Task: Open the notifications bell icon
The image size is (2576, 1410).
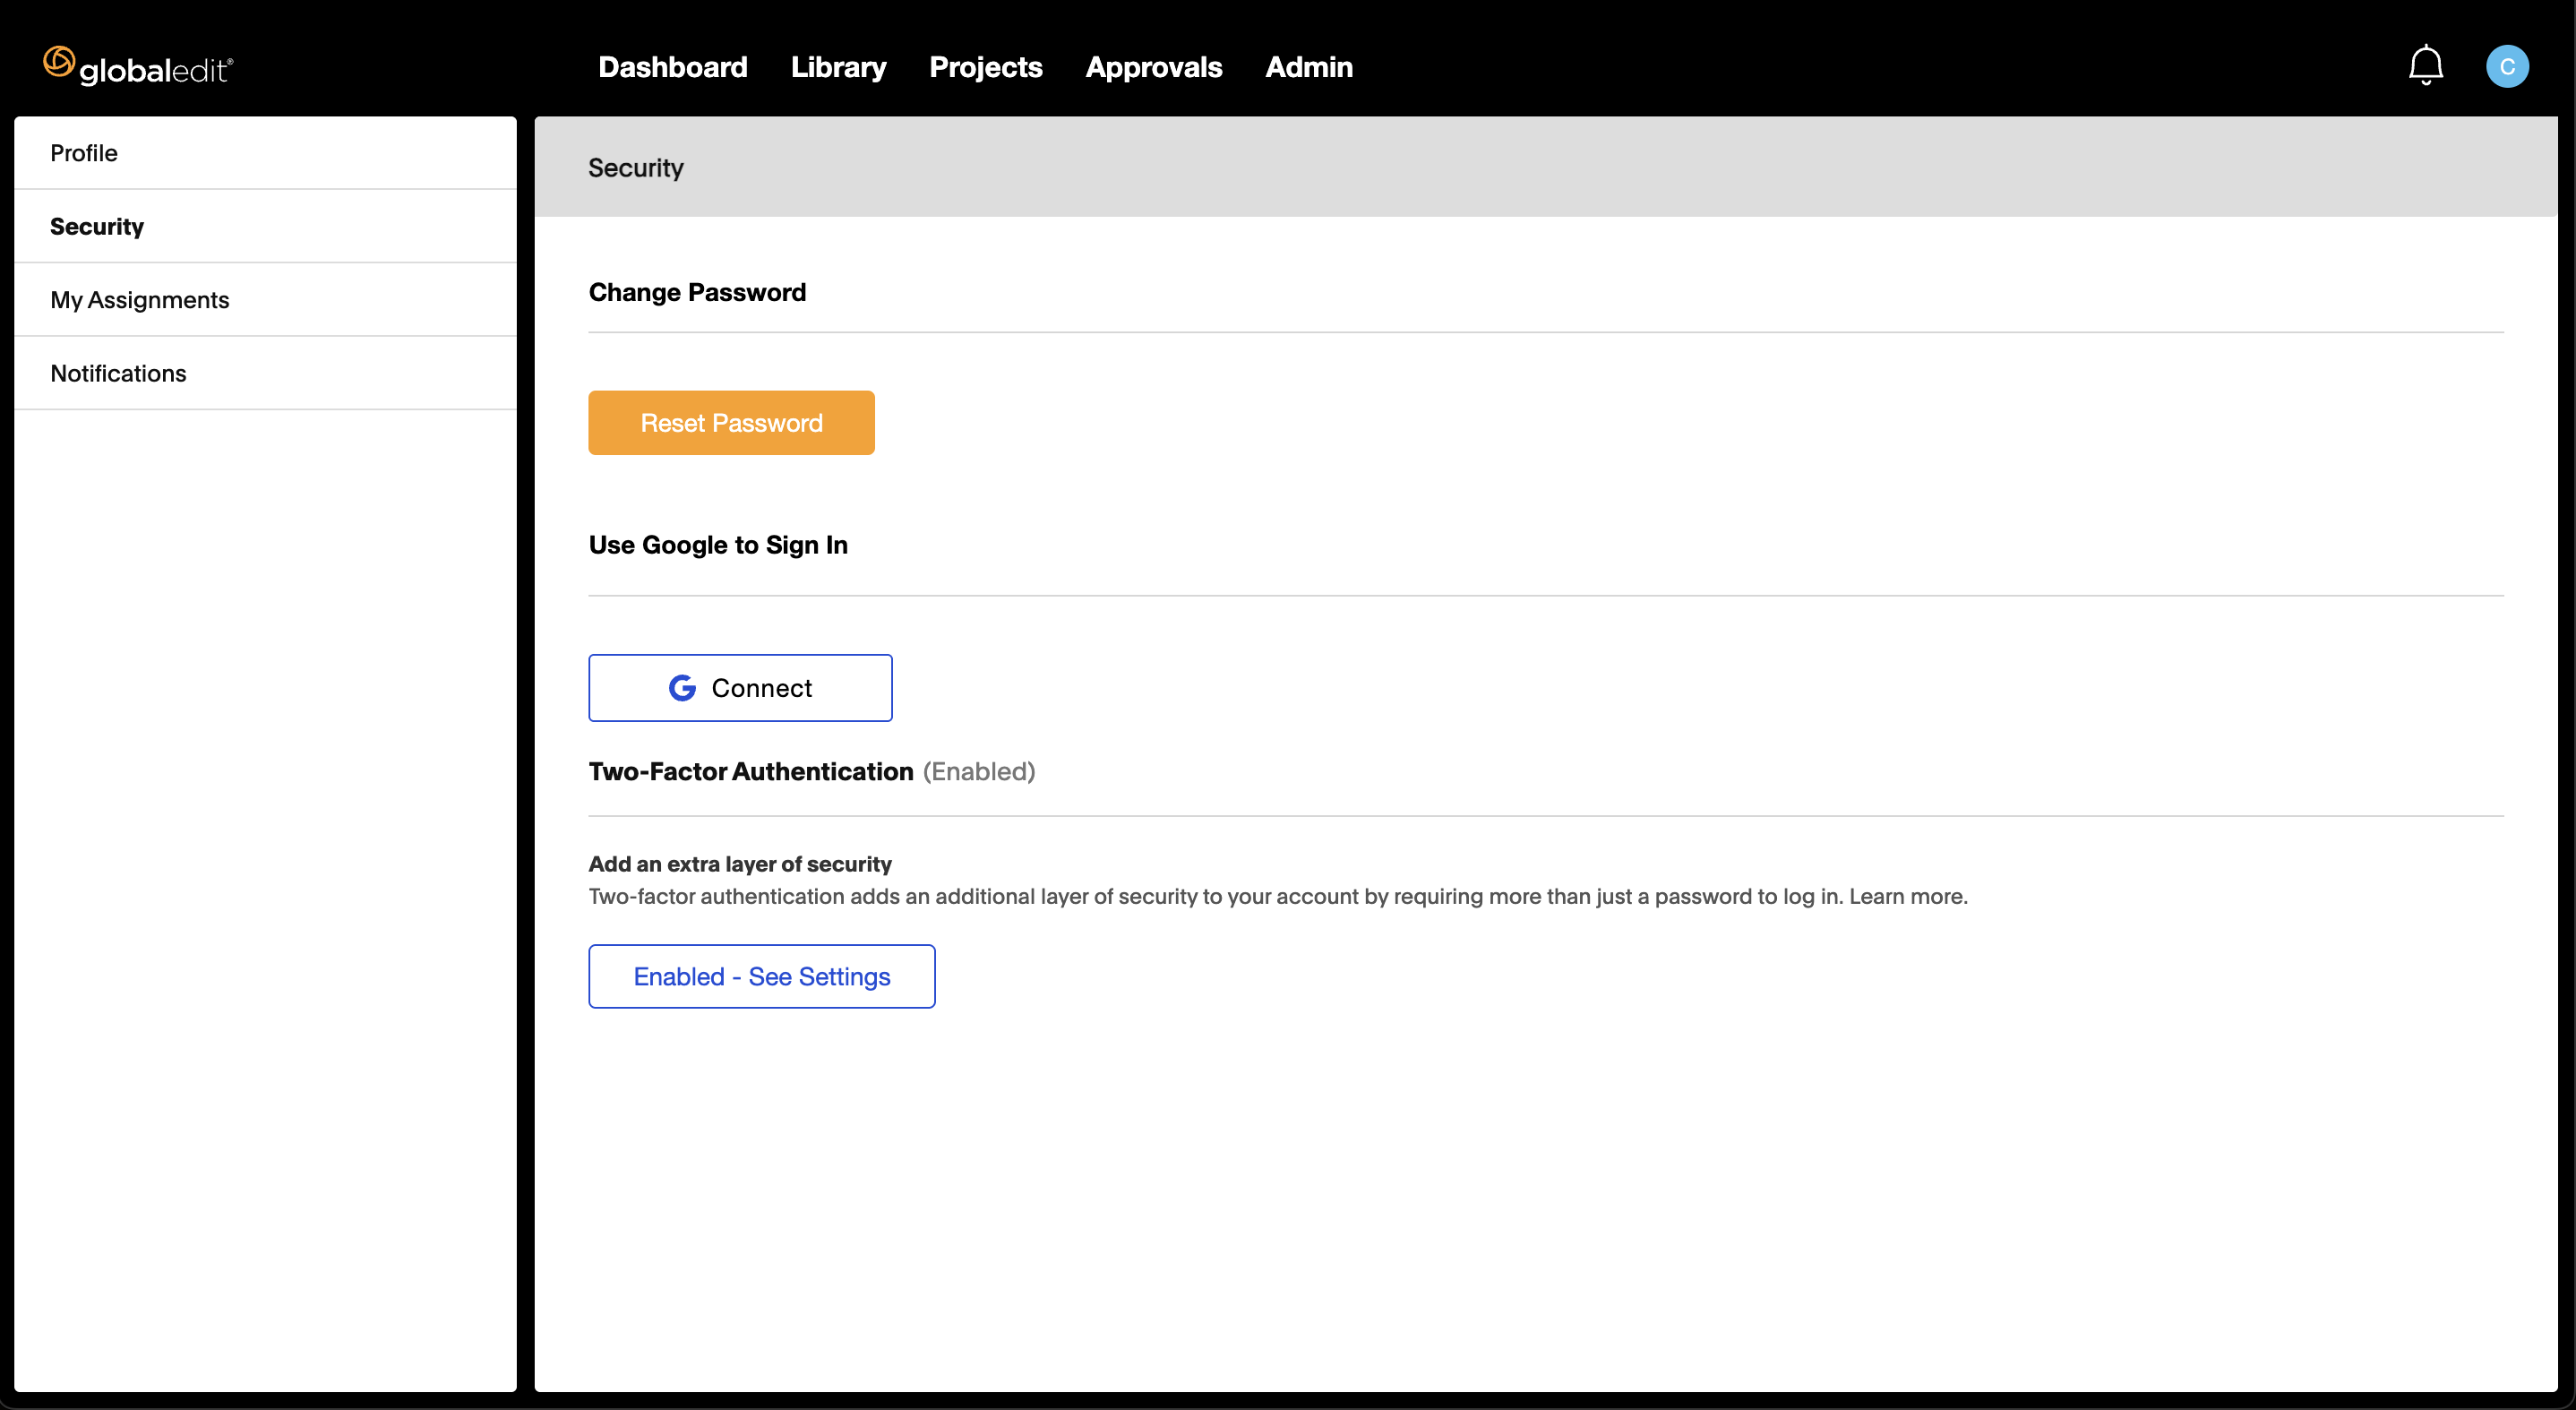Action: [x=2425, y=66]
